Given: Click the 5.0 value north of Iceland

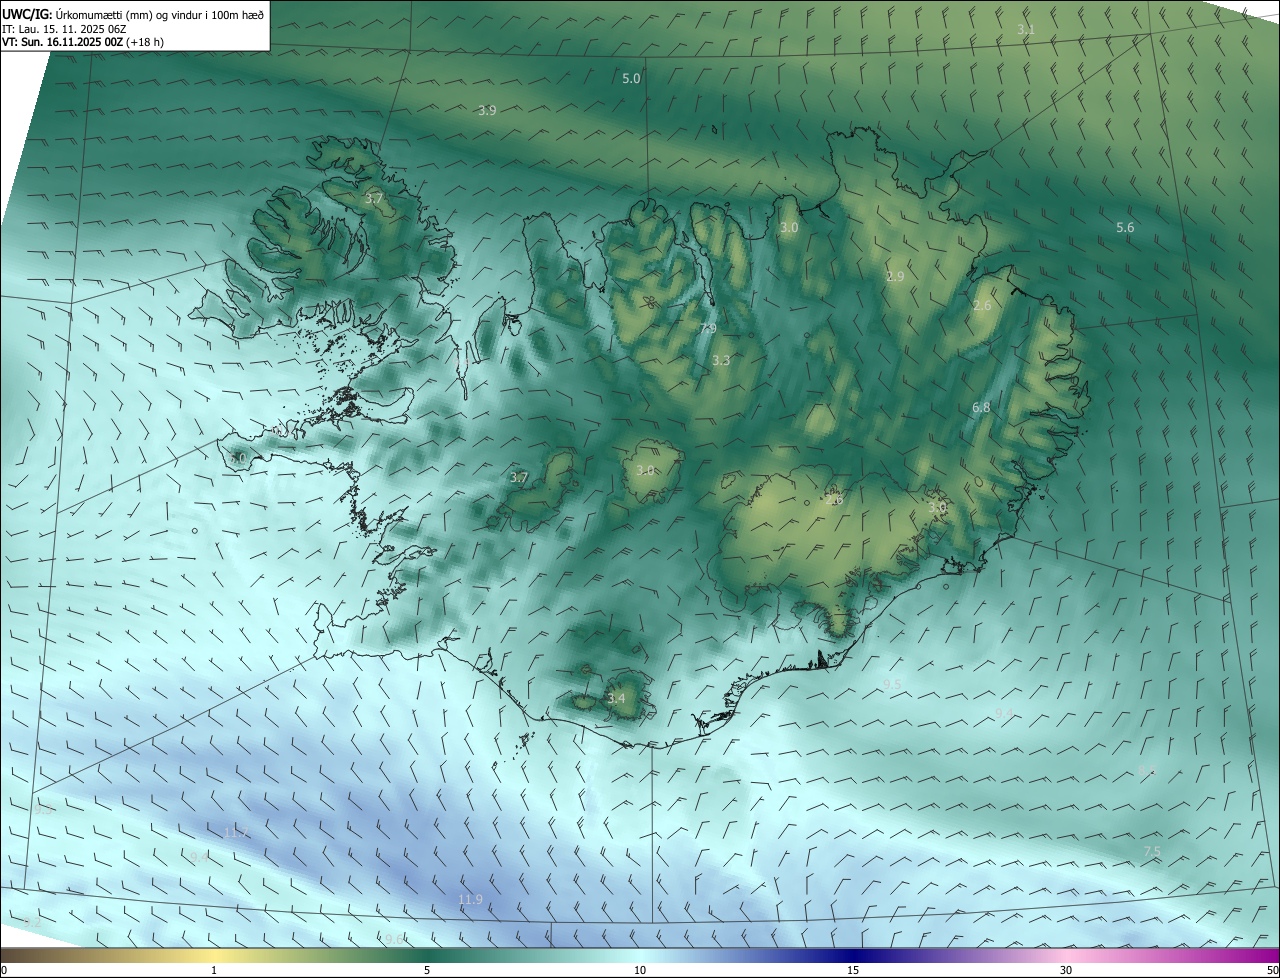Looking at the screenshot, I should tap(631, 78).
